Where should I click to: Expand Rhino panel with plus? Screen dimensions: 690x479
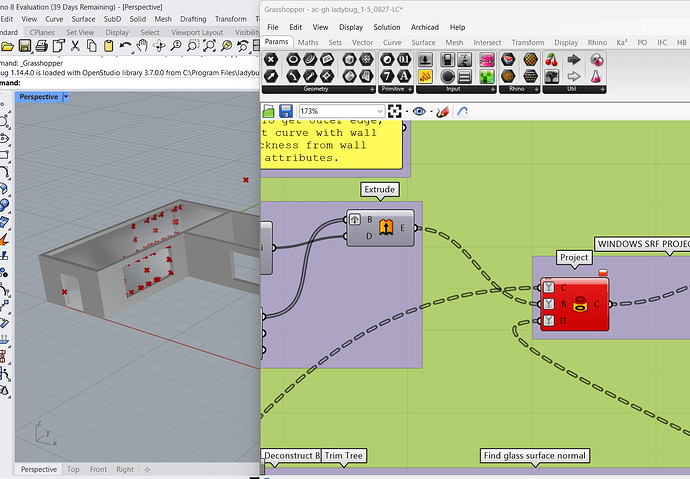pos(536,89)
